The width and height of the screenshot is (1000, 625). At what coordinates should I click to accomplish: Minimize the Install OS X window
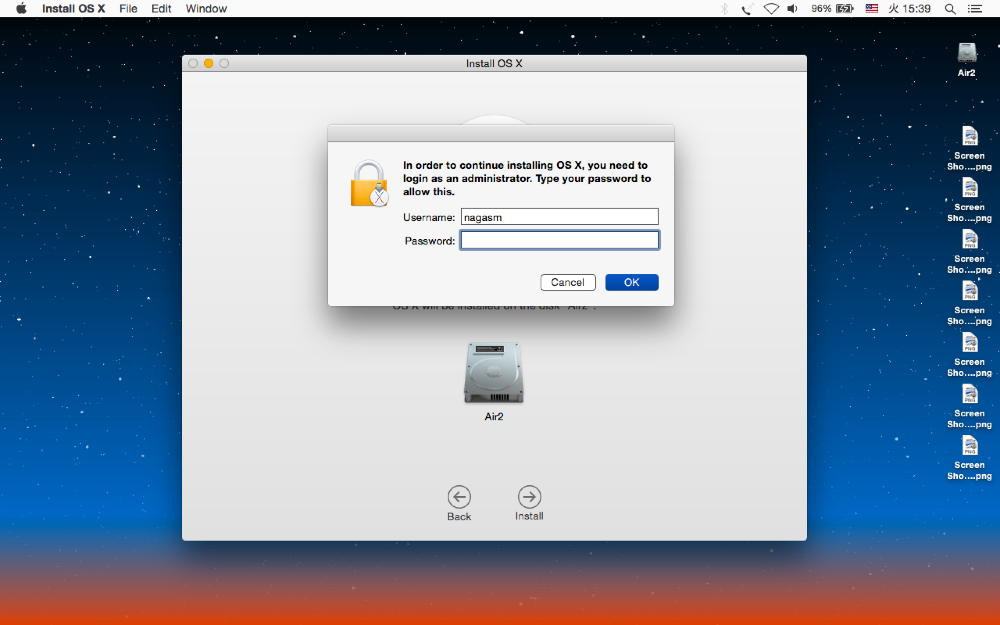tap(209, 63)
